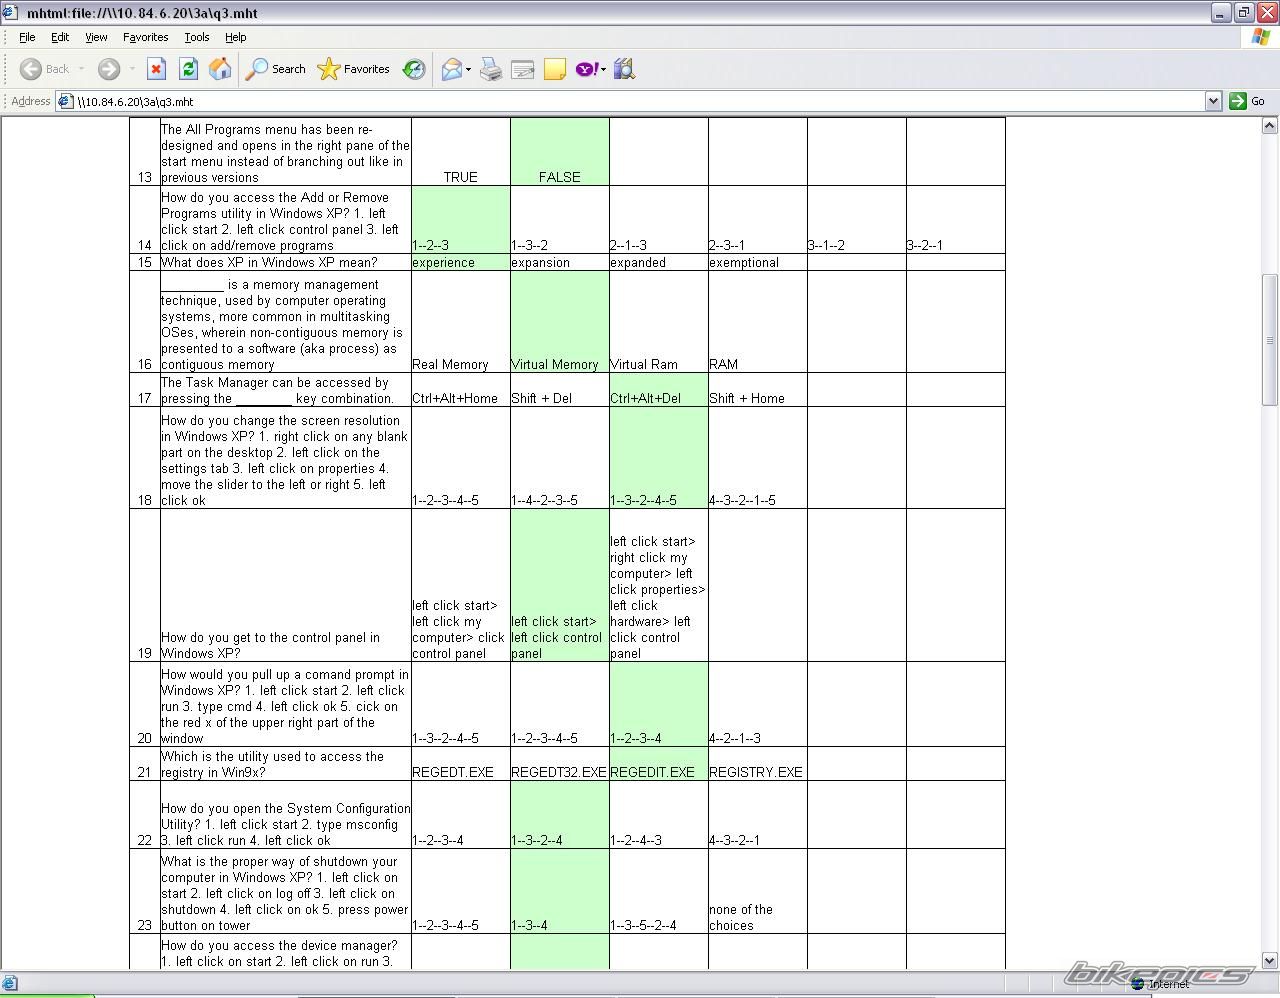The height and width of the screenshot is (998, 1280).
Task: Click row number 21 cell
Action: (145, 764)
